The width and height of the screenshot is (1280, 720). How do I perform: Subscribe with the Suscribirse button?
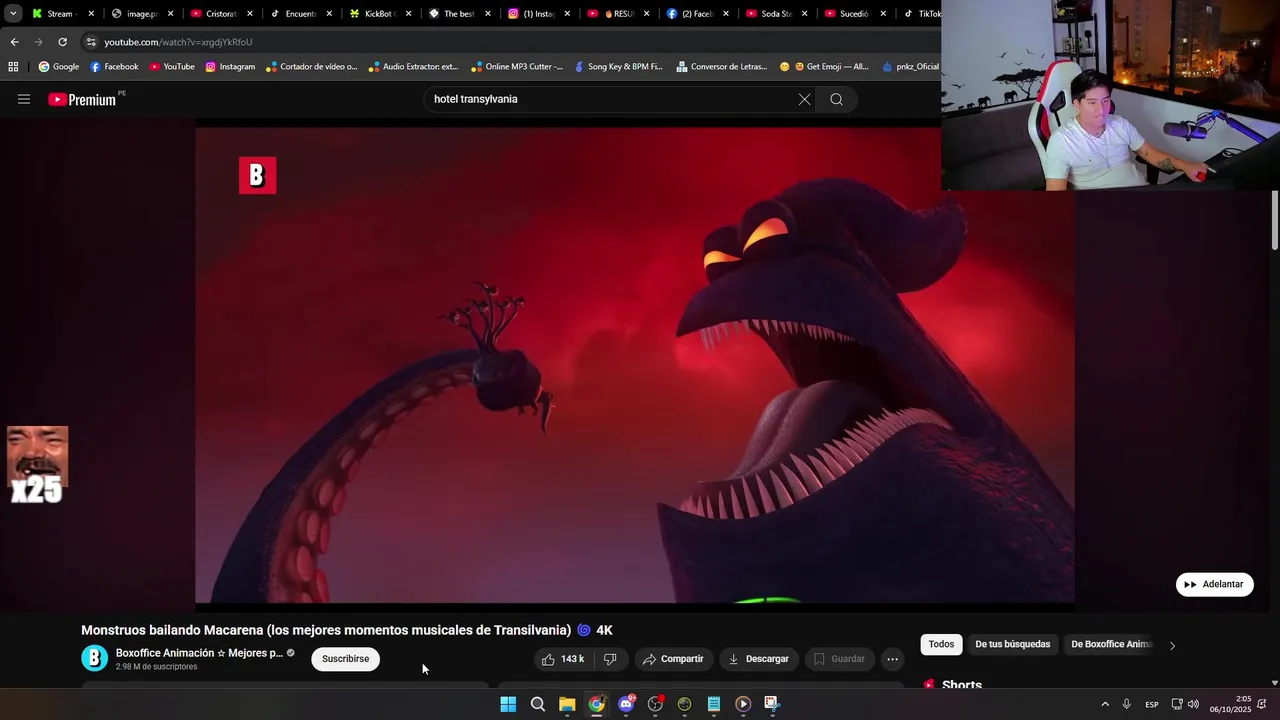coord(345,659)
